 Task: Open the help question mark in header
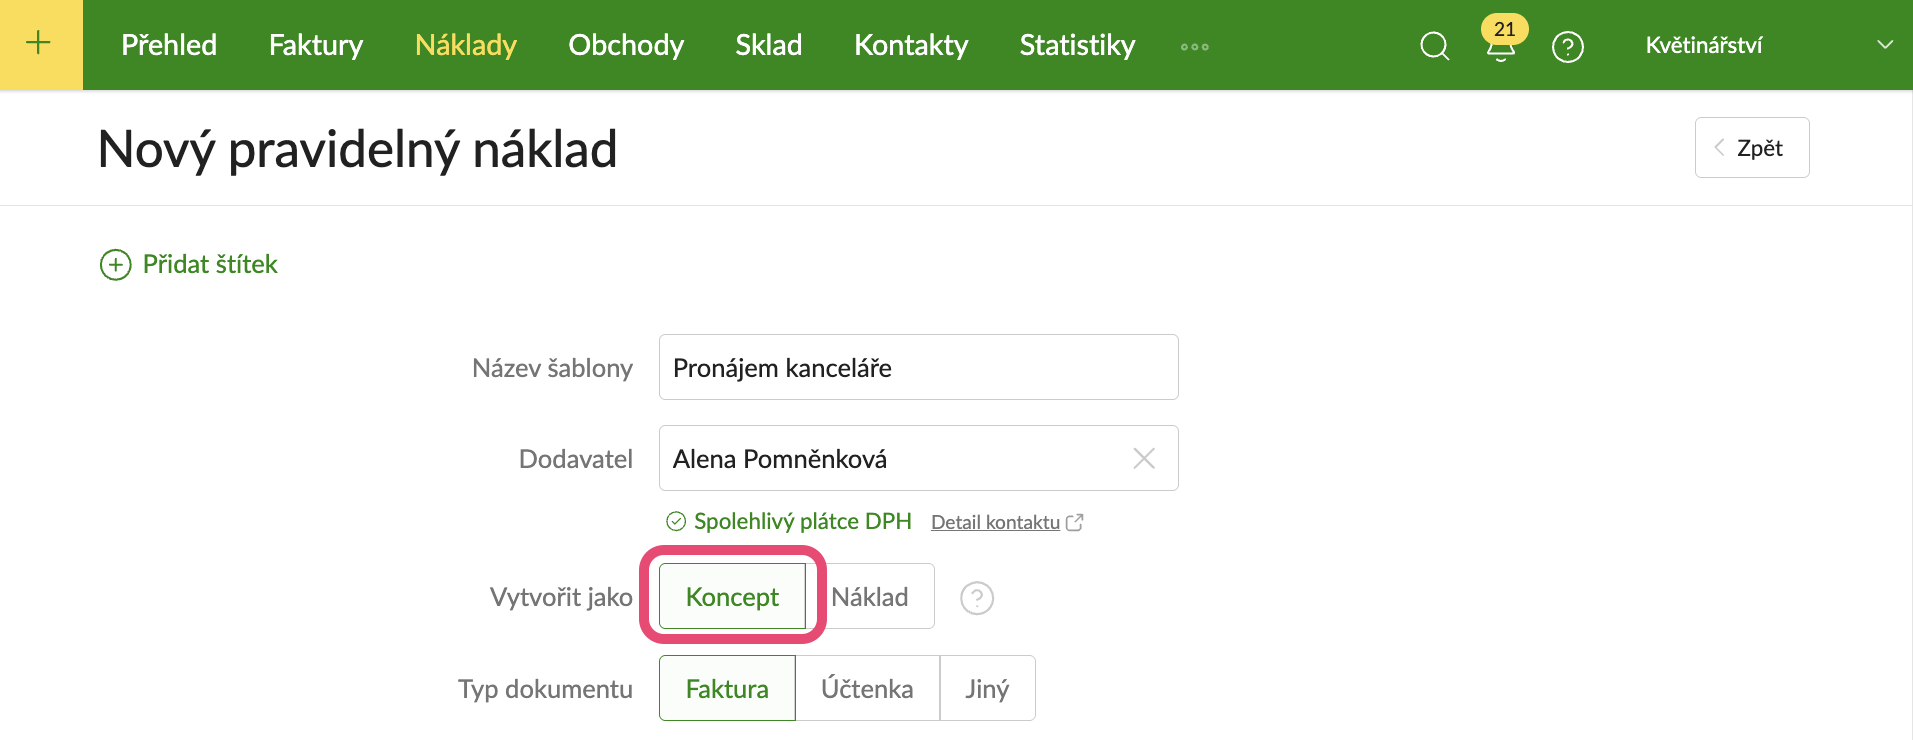point(1567,46)
